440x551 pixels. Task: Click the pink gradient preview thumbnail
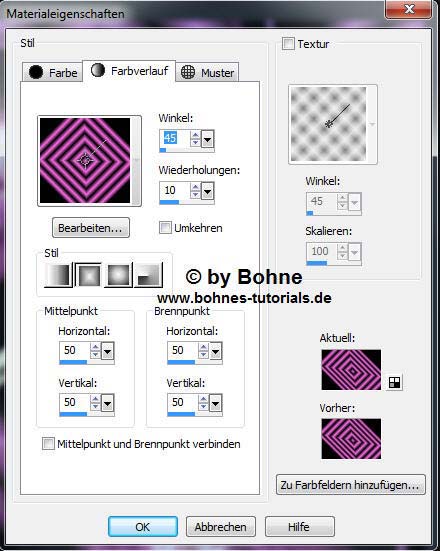(x=85, y=161)
